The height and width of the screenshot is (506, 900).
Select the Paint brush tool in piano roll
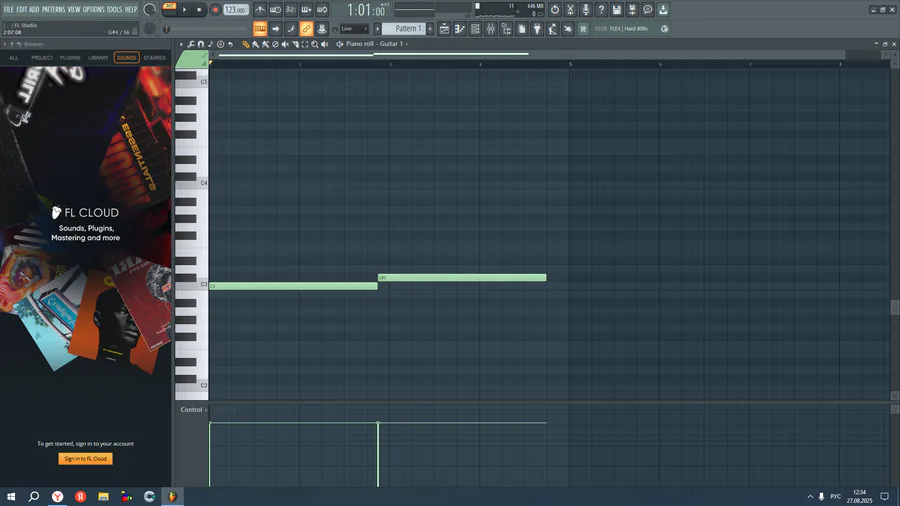point(255,44)
